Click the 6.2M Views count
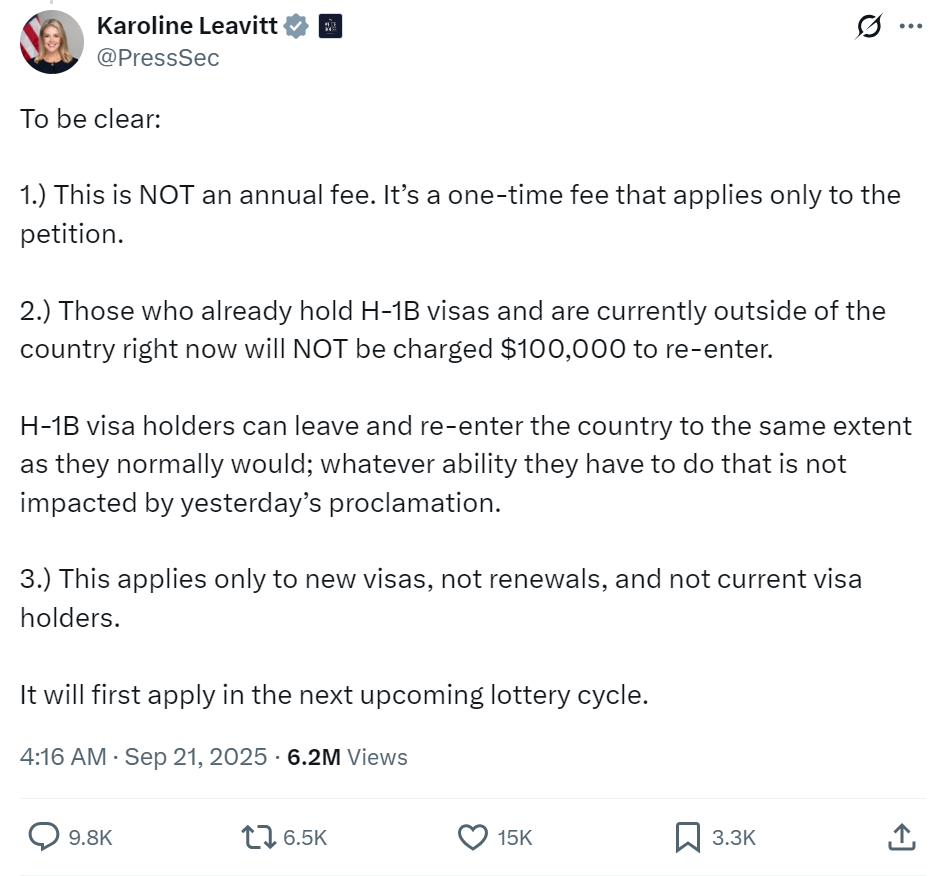 tap(347, 757)
